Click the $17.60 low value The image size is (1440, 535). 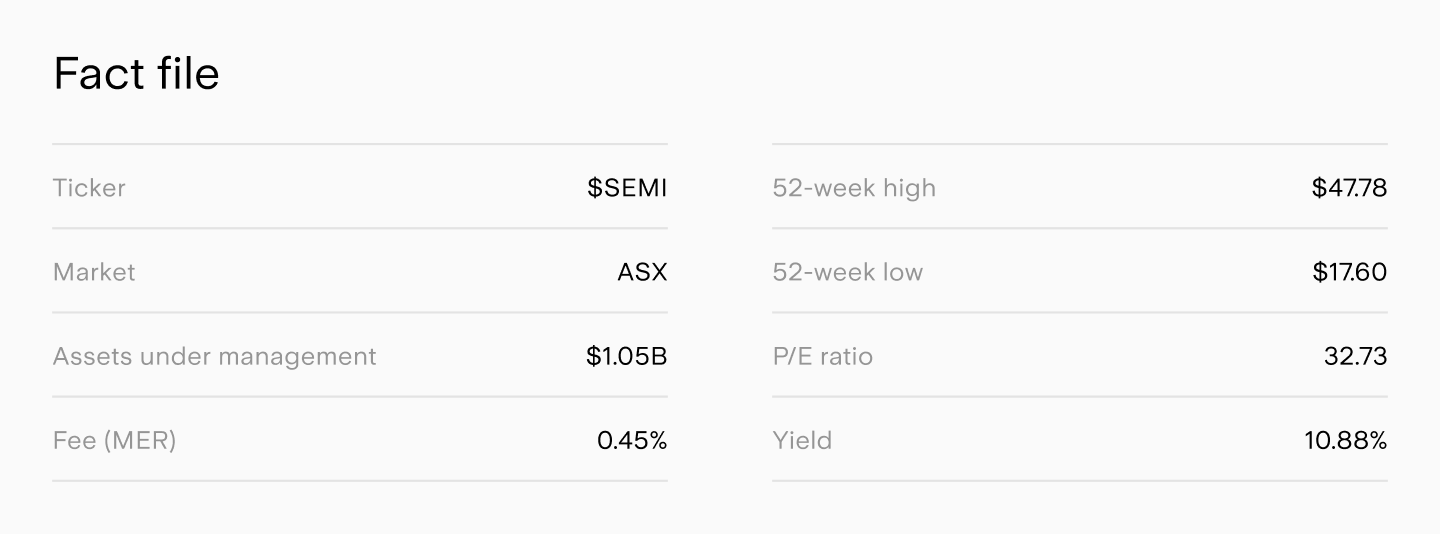click(1350, 272)
